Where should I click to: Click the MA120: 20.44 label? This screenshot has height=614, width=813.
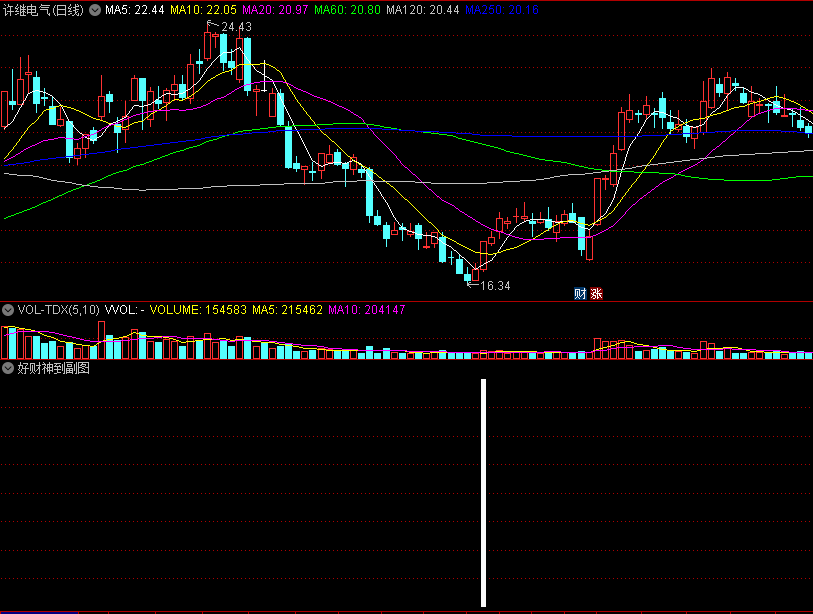click(423, 10)
